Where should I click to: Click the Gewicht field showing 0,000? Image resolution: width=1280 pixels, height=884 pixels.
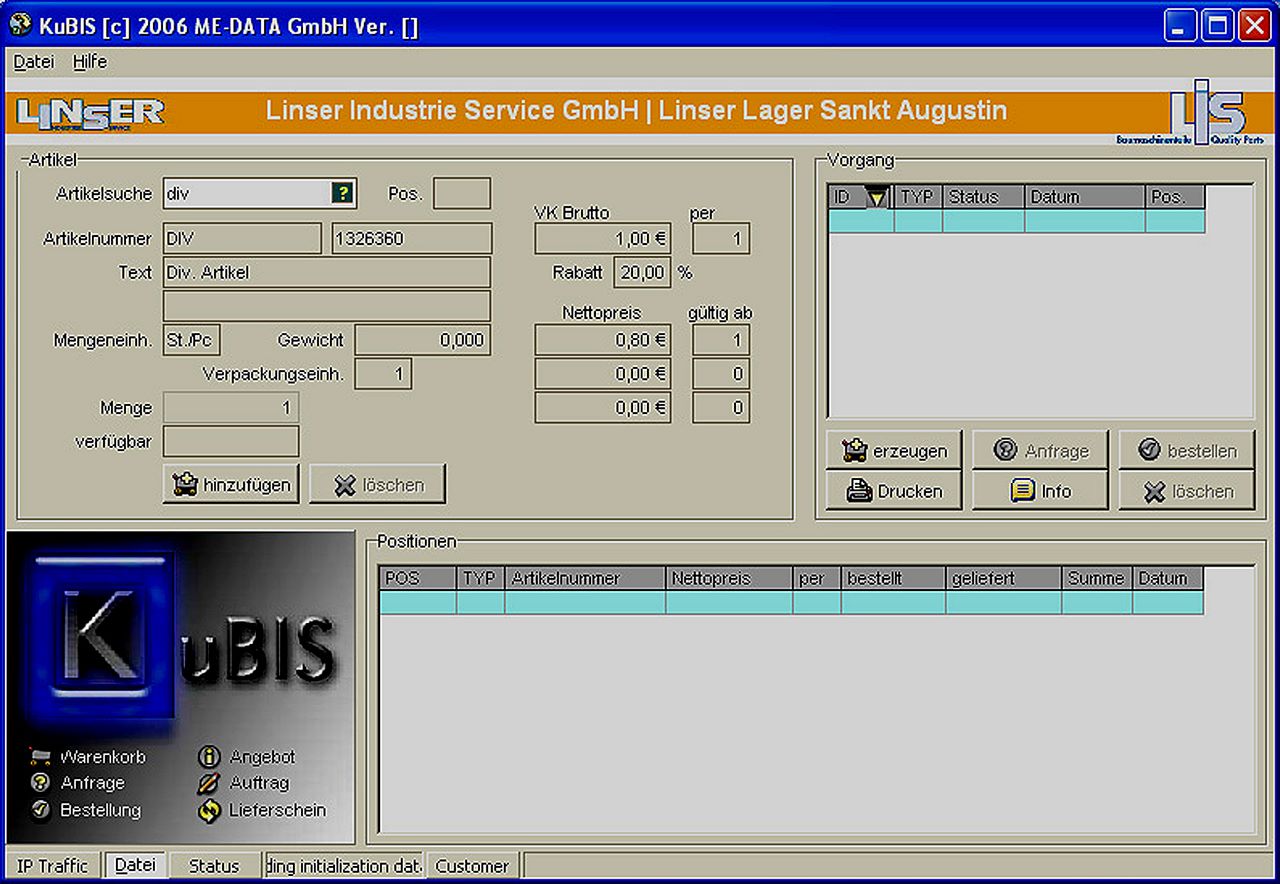tap(423, 340)
